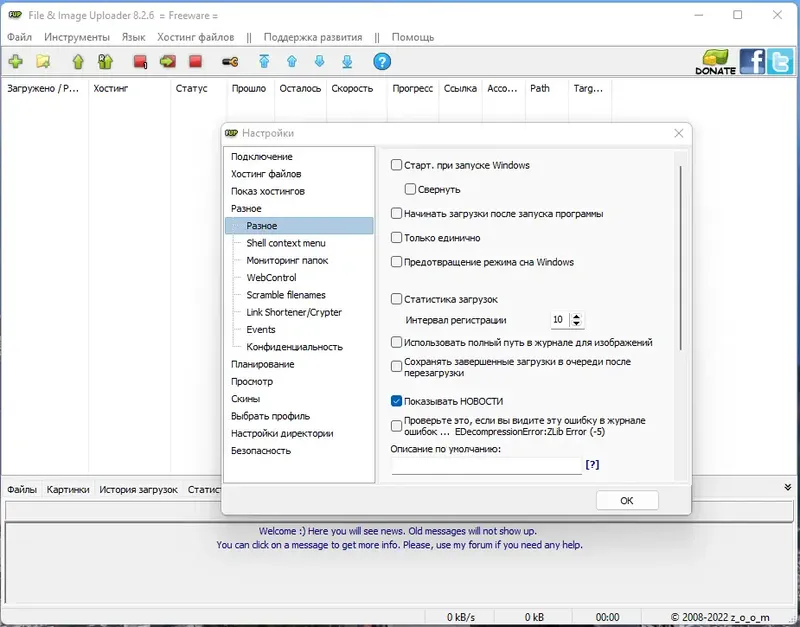Click the move to bottom blue arrow icon
This screenshot has width=800, height=627.
click(x=347, y=62)
